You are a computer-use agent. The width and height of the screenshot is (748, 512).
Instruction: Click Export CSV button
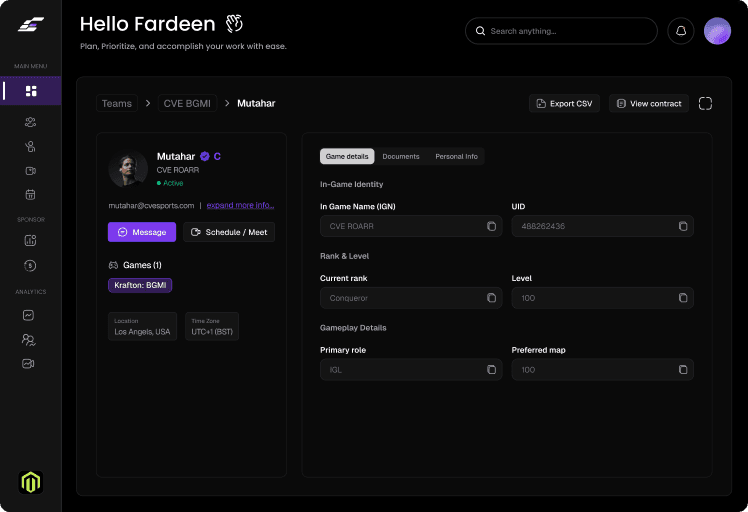(x=564, y=104)
